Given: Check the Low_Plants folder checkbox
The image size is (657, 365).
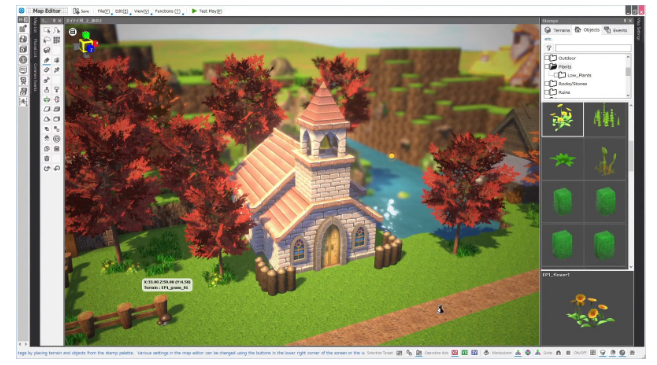Looking at the screenshot, I should click(556, 75).
